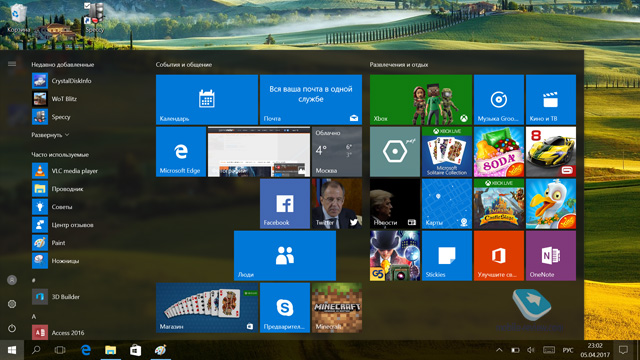This screenshot has width=640, height=360.
Task: Open Task View on the taskbar
Action: [60, 350]
